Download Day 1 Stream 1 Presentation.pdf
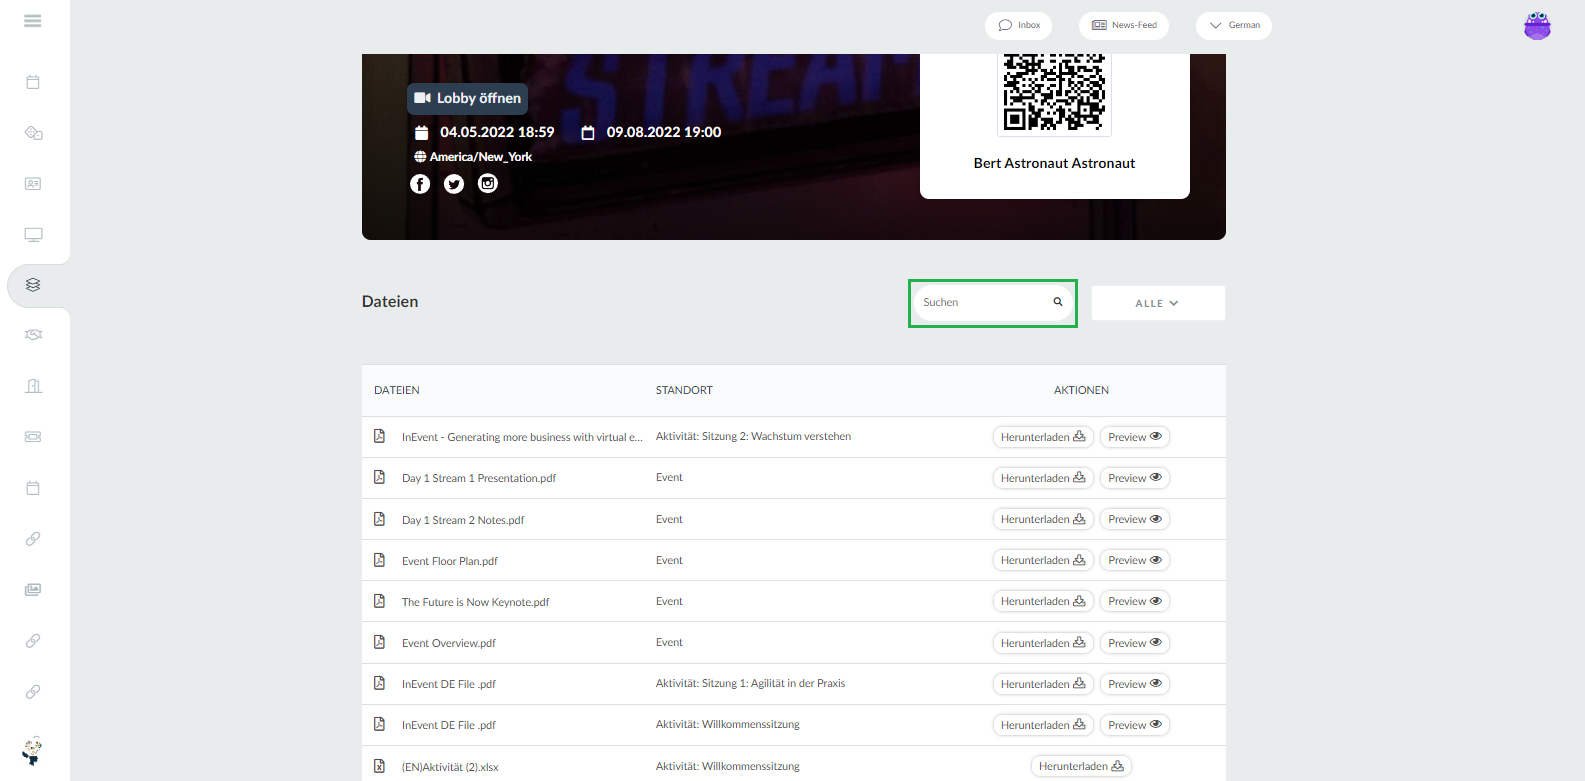The width and height of the screenshot is (1585, 781). (1043, 478)
